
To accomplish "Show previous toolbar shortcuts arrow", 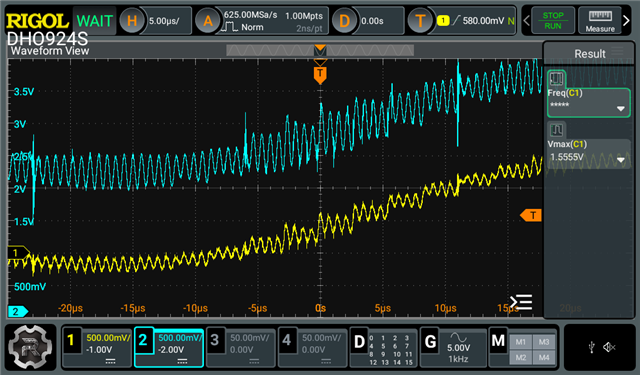I will (527, 20).
